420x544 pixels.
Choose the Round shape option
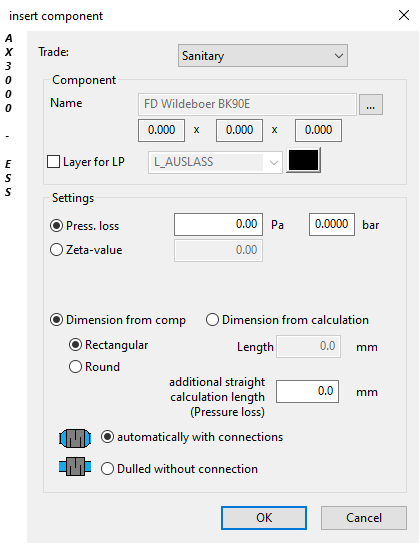point(75,367)
